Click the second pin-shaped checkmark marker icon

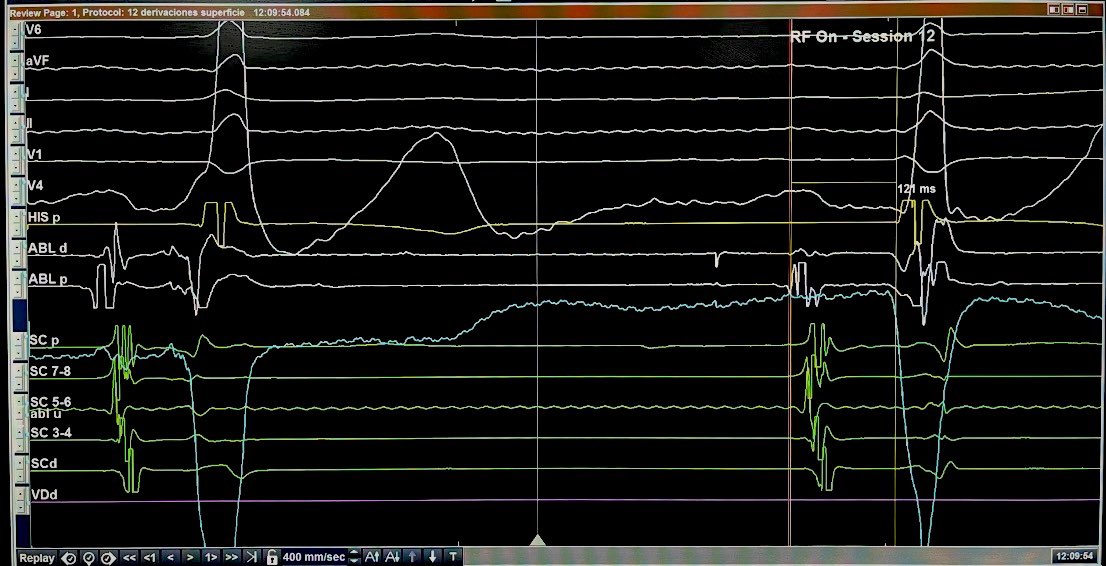point(89,558)
